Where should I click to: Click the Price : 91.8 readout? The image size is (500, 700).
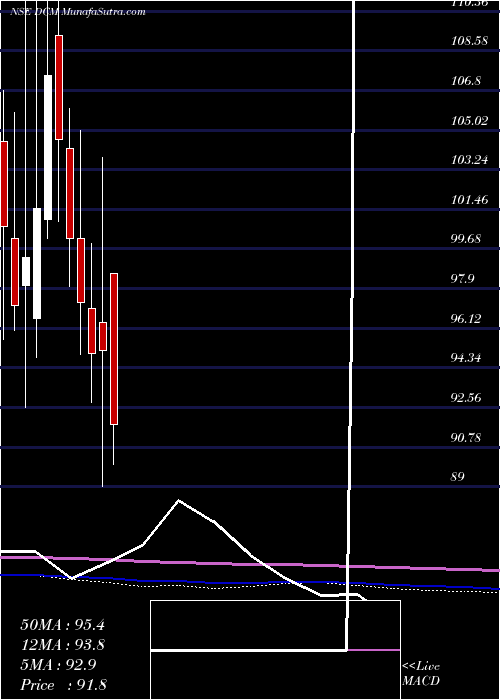pyautogui.click(x=63, y=685)
